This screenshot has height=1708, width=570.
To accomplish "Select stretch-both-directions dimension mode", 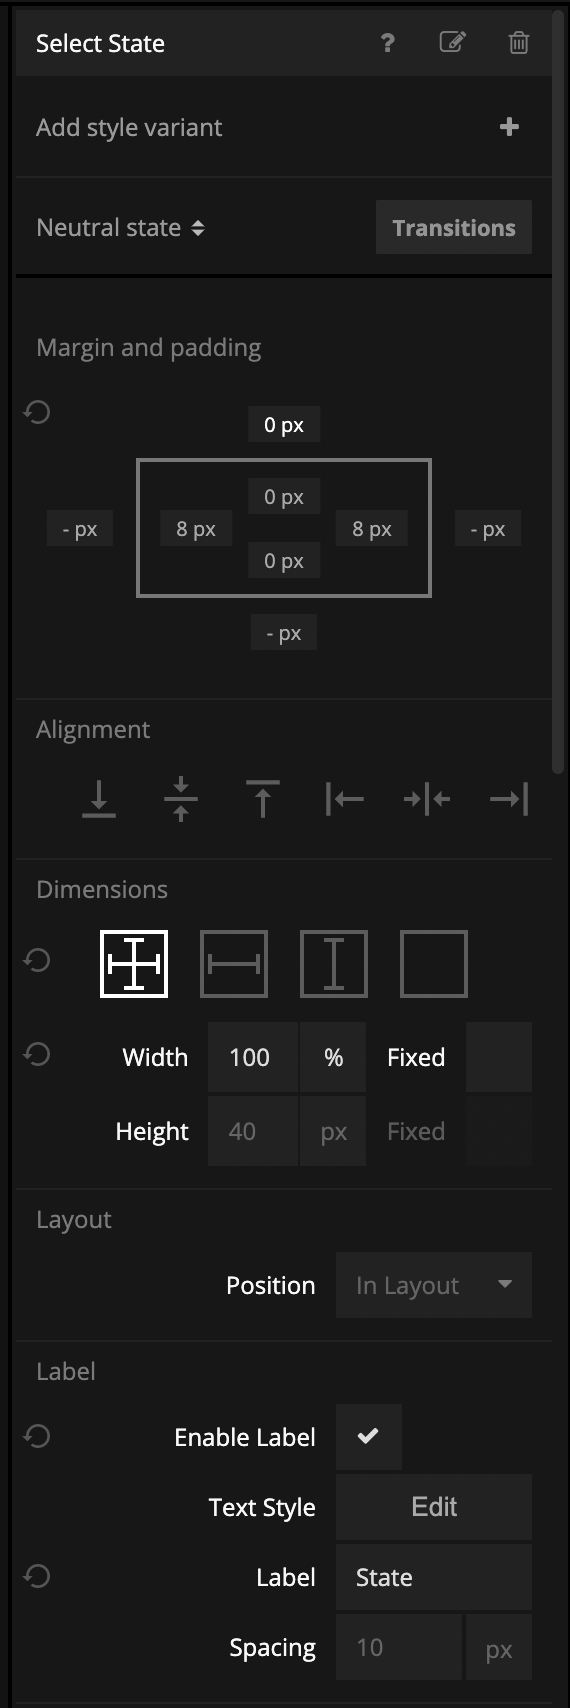I will [x=134, y=964].
